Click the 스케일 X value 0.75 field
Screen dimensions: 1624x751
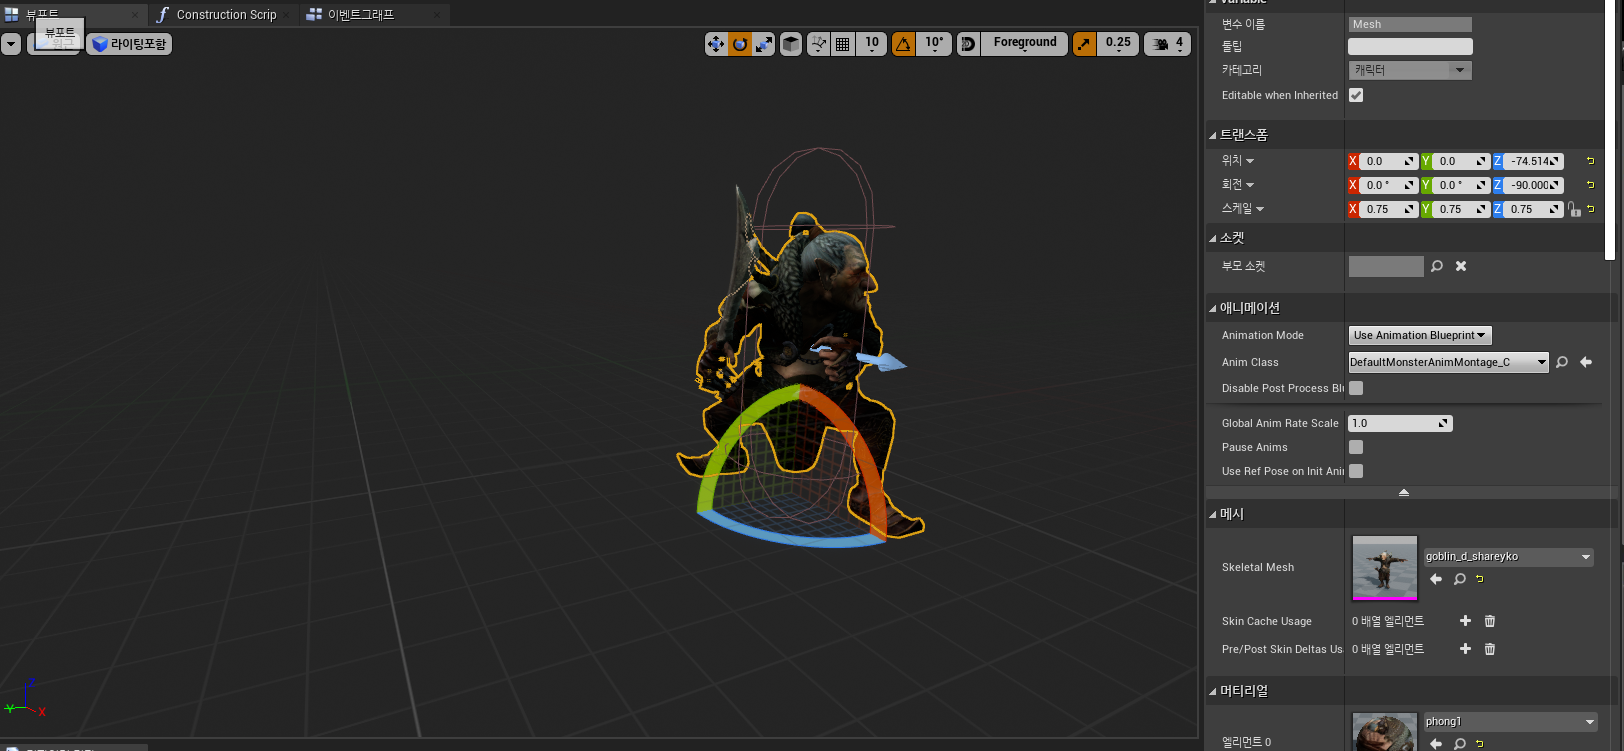(x=1388, y=209)
